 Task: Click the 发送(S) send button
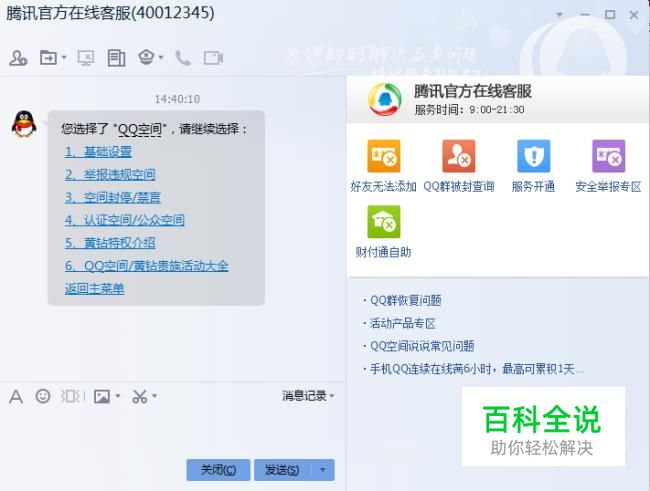282,470
